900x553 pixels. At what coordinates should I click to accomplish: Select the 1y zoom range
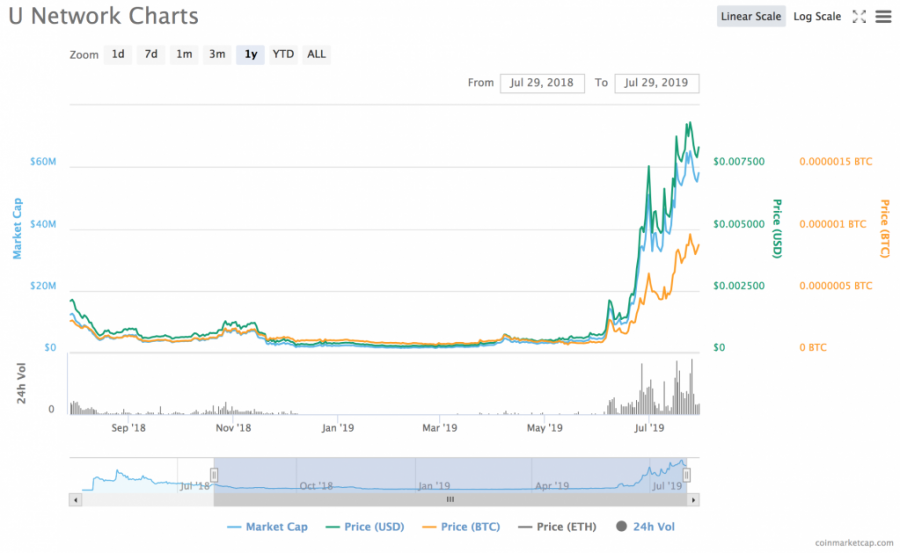pos(250,55)
